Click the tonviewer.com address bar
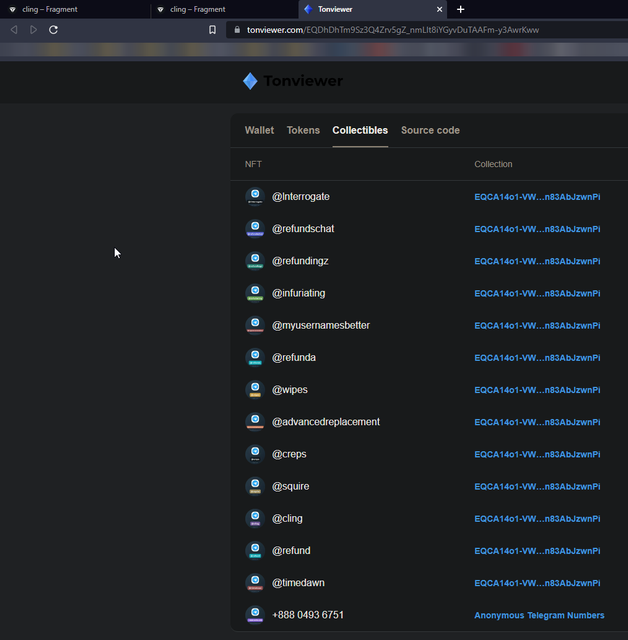This screenshot has width=628, height=640. (x=426, y=30)
